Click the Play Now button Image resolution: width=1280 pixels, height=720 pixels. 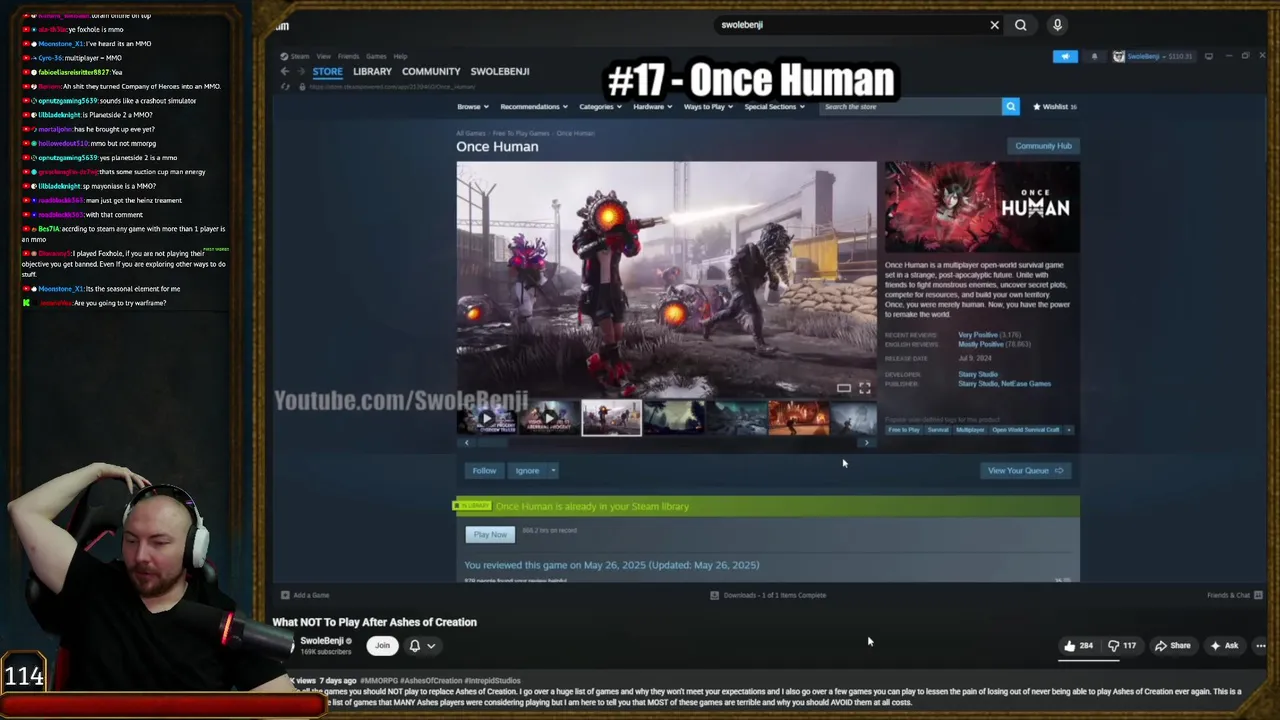(x=490, y=535)
